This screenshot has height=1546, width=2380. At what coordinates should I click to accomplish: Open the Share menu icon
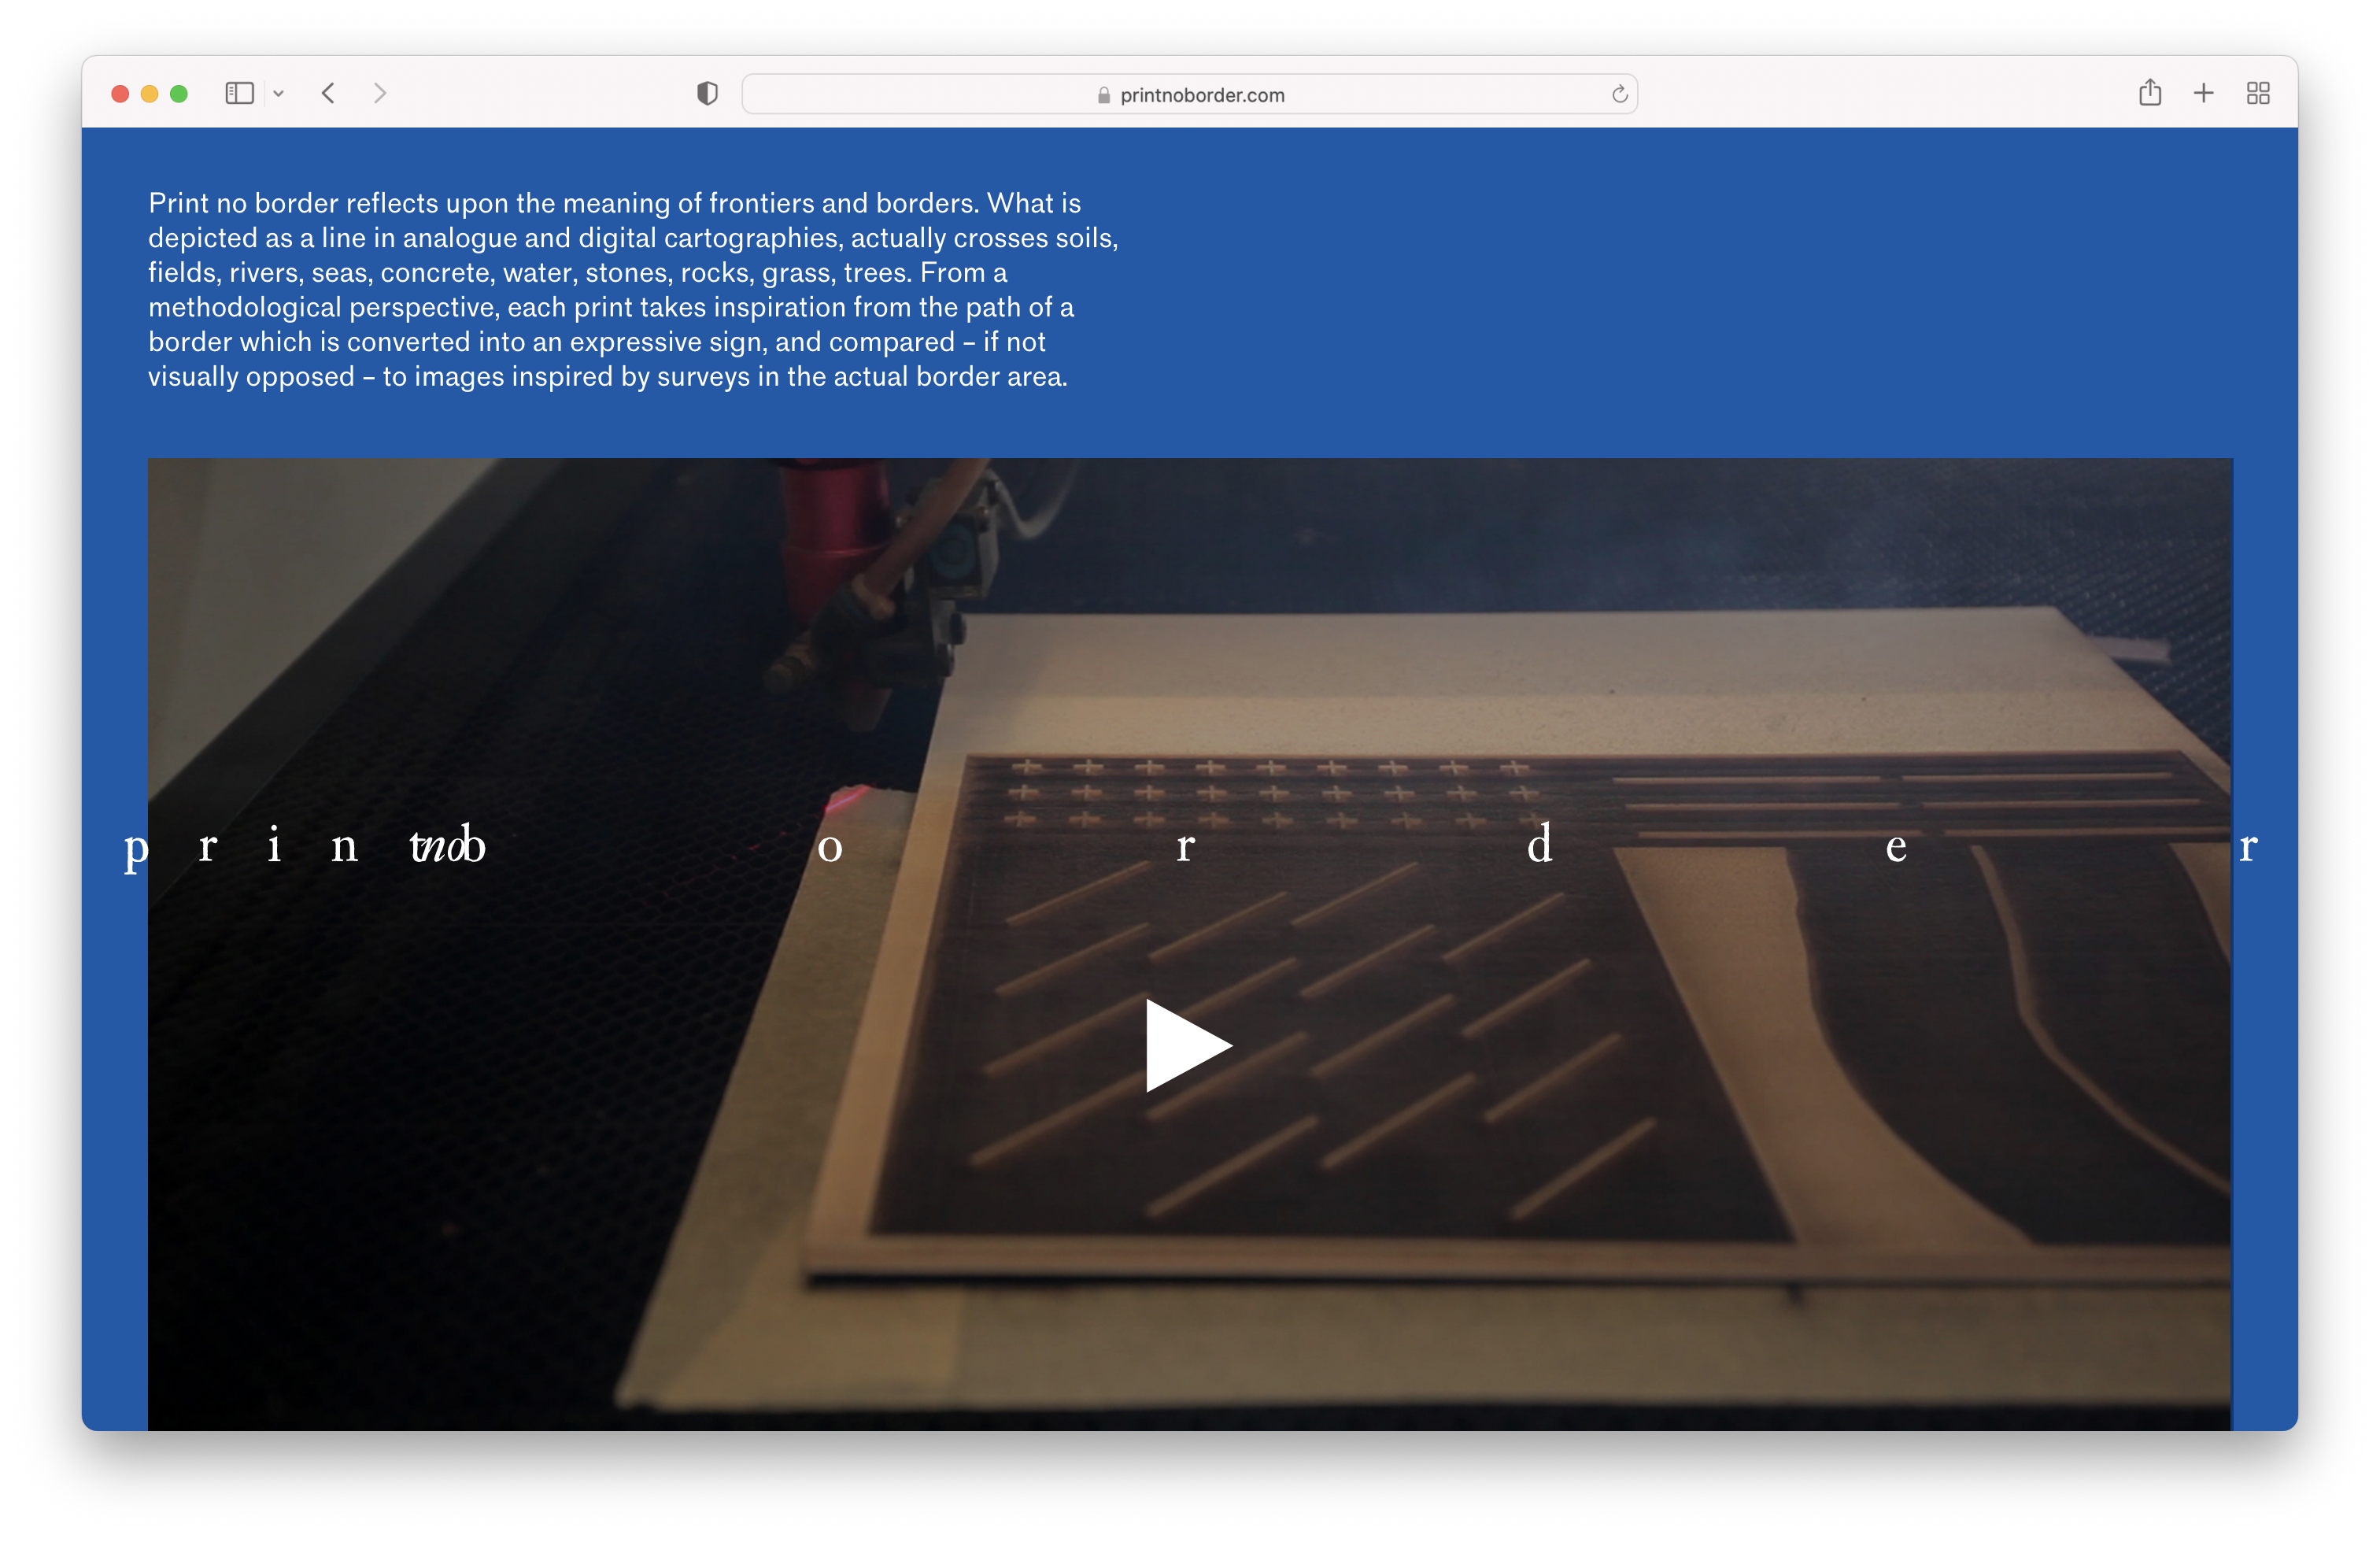[x=2150, y=94]
